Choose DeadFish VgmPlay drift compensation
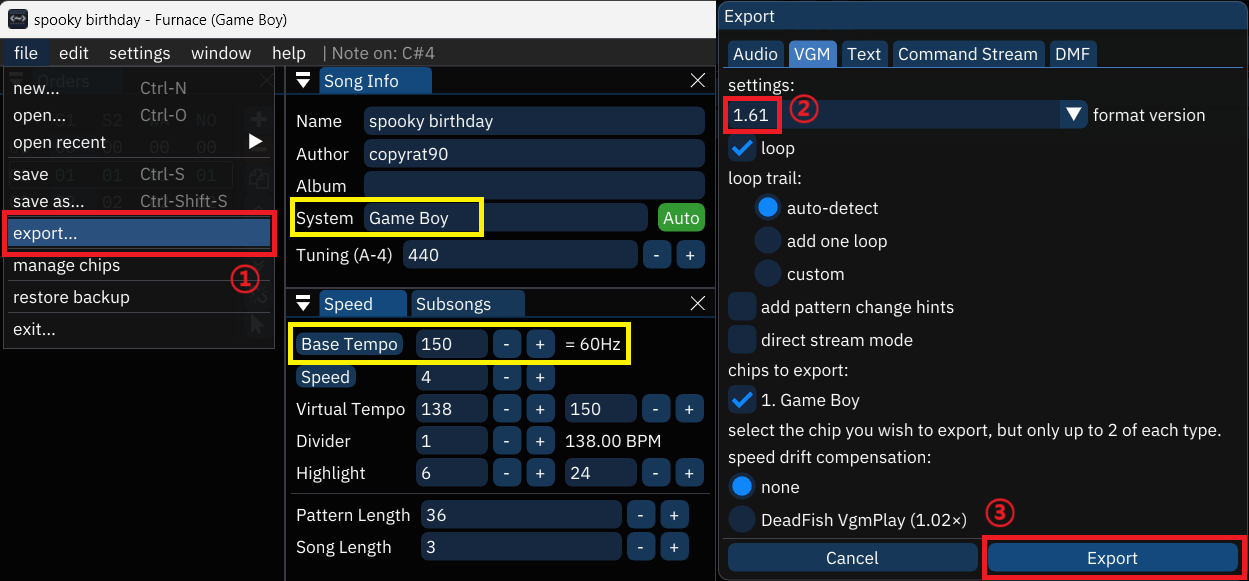Screen dimensions: 1249x581 pos(742,519)
